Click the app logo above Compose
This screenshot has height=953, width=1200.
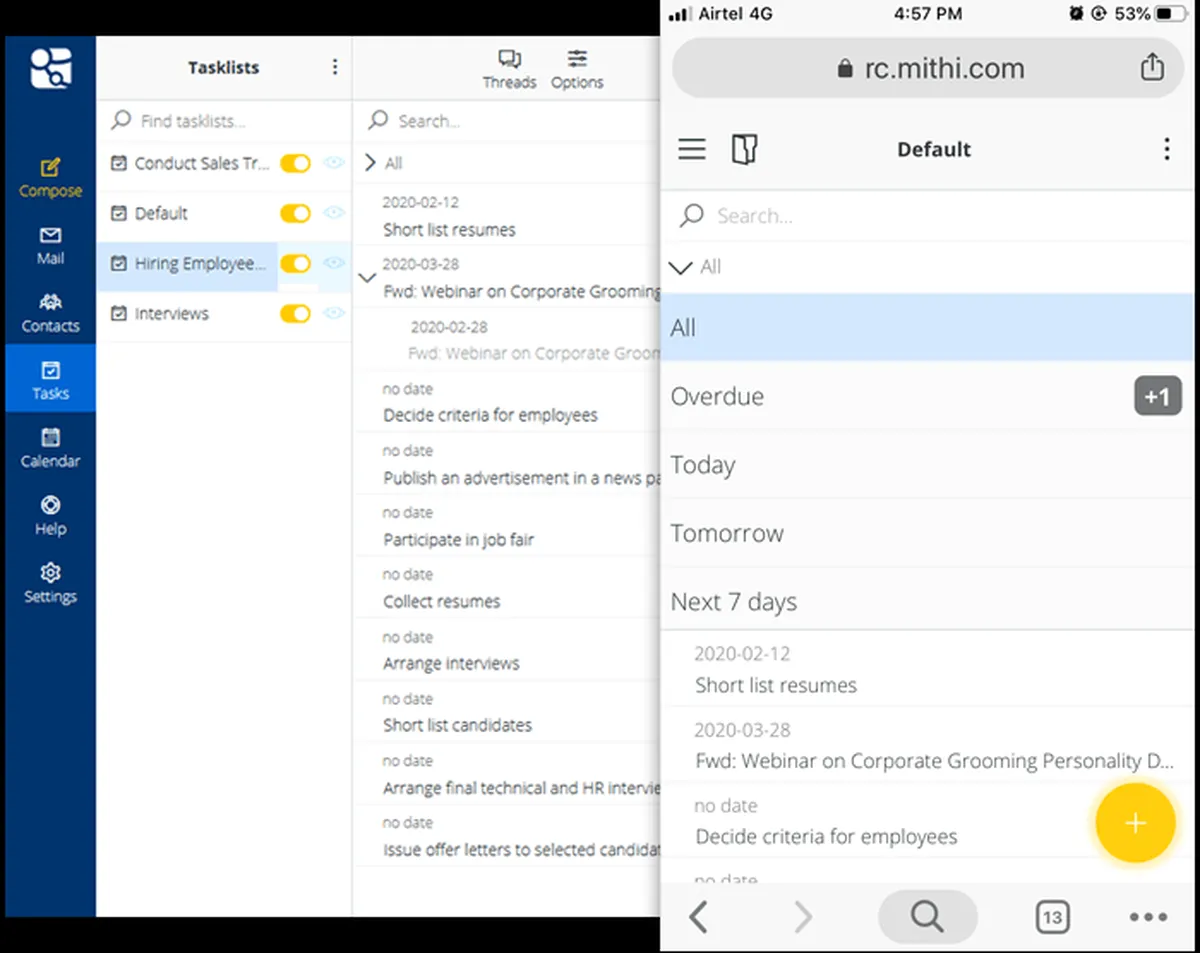click(x=50, y=68)
